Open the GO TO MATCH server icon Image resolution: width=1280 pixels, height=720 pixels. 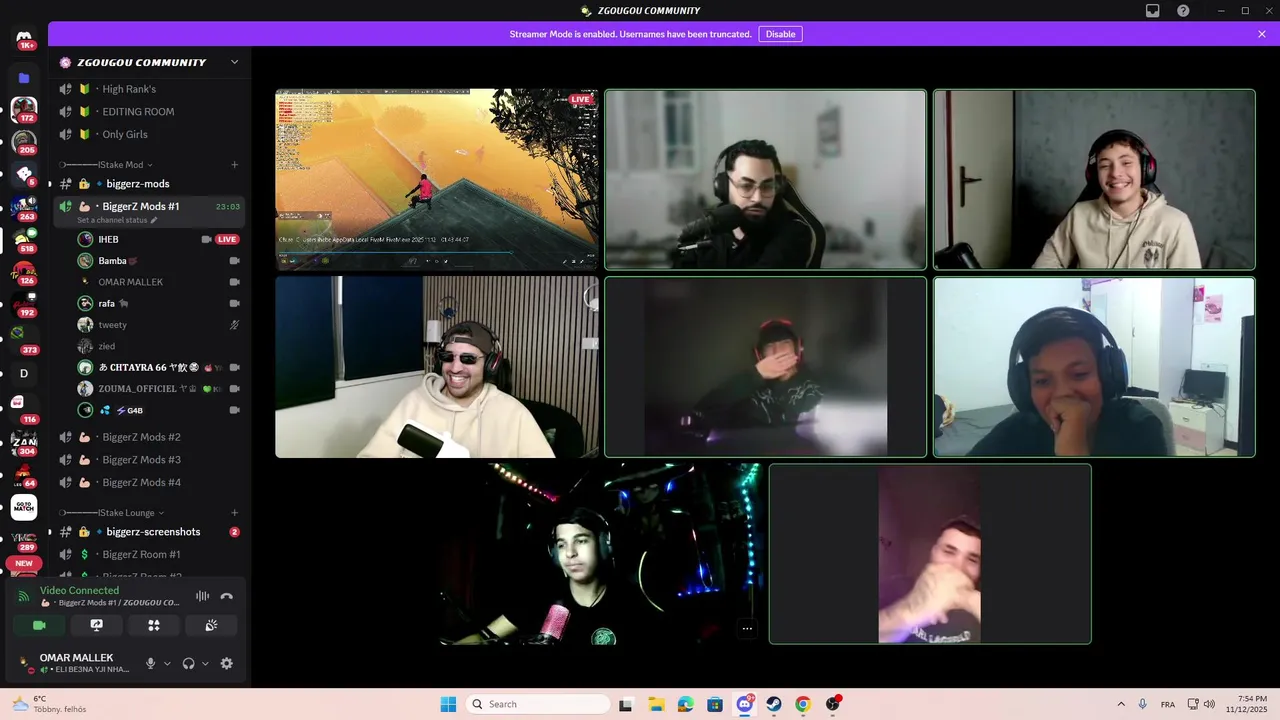tap(24, 507)
